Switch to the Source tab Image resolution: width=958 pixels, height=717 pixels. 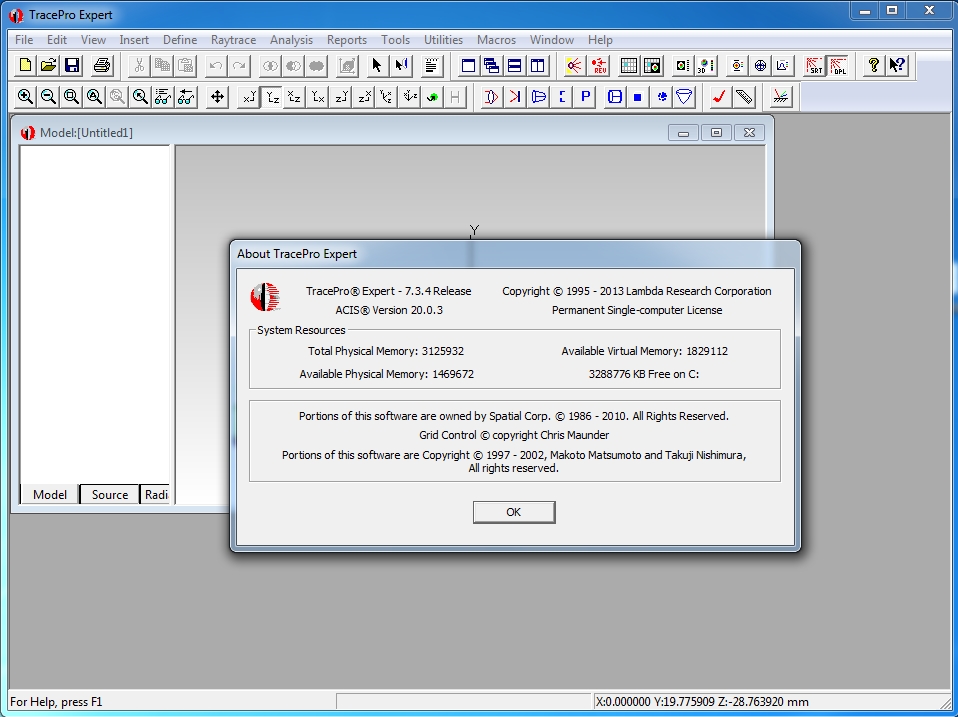tap(110, 495)
